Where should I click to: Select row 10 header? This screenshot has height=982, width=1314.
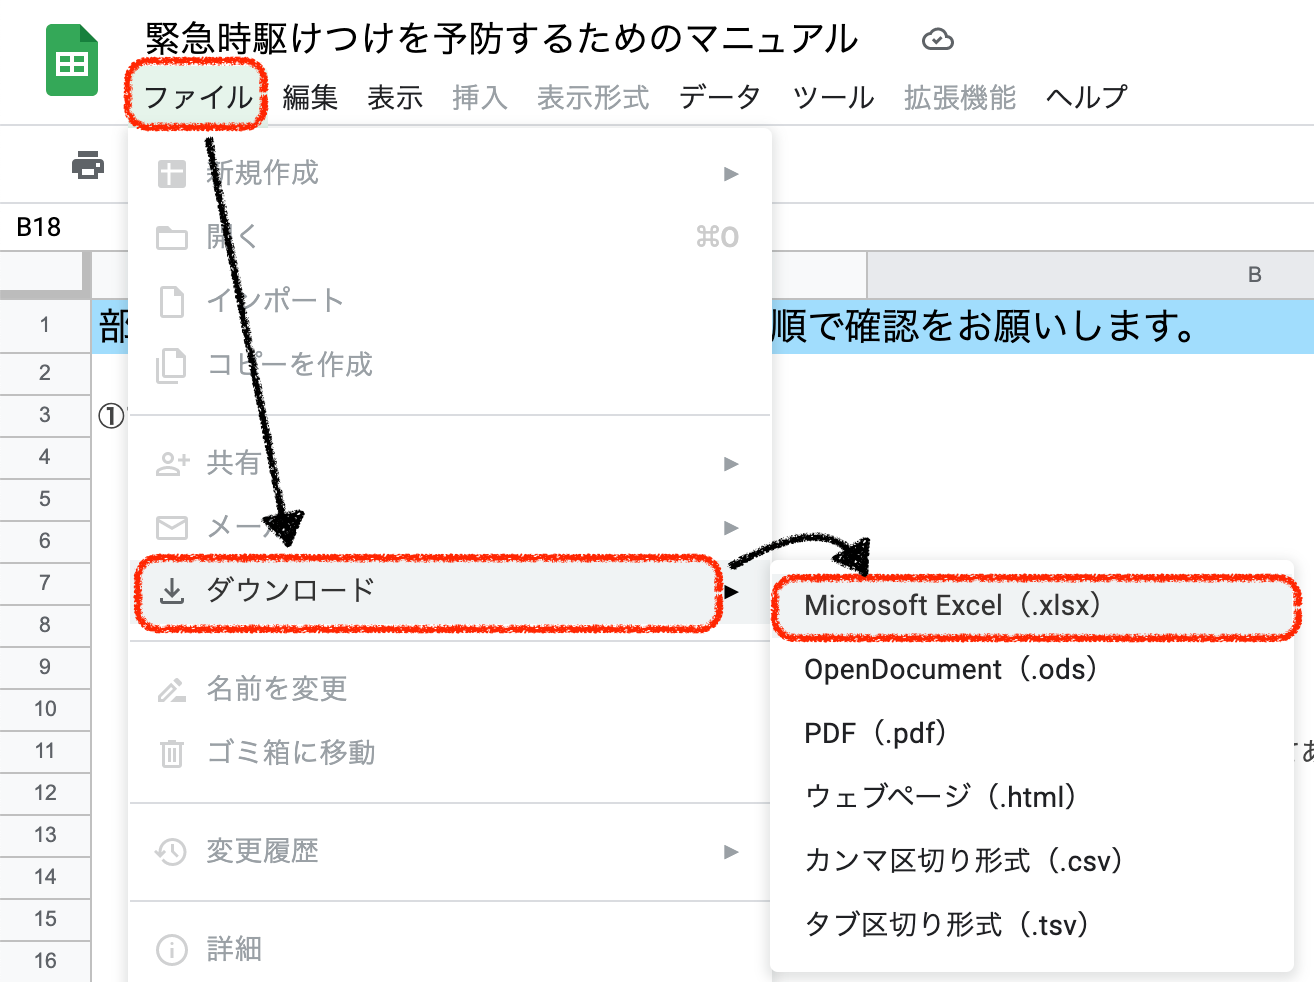[45, 709]
